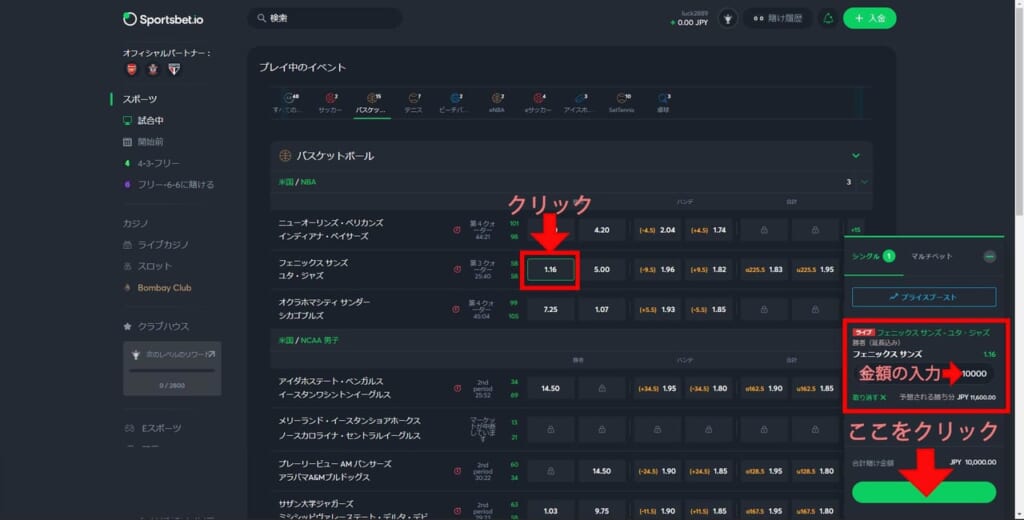Click Eスポーツ controller icon in sidebar
Screen dimensions: 1024x520
pyautogui.click(x=129, y=429)
